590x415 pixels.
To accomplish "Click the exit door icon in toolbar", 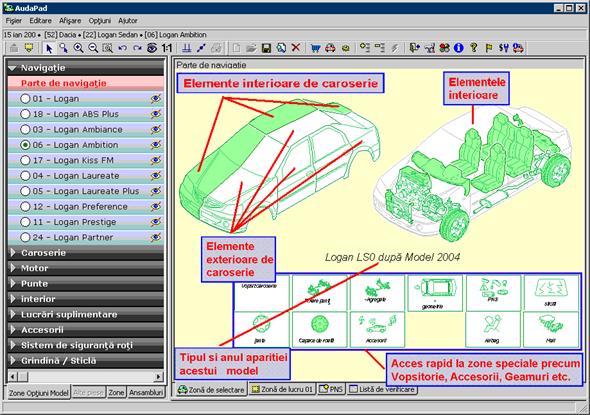I will 414,48.
